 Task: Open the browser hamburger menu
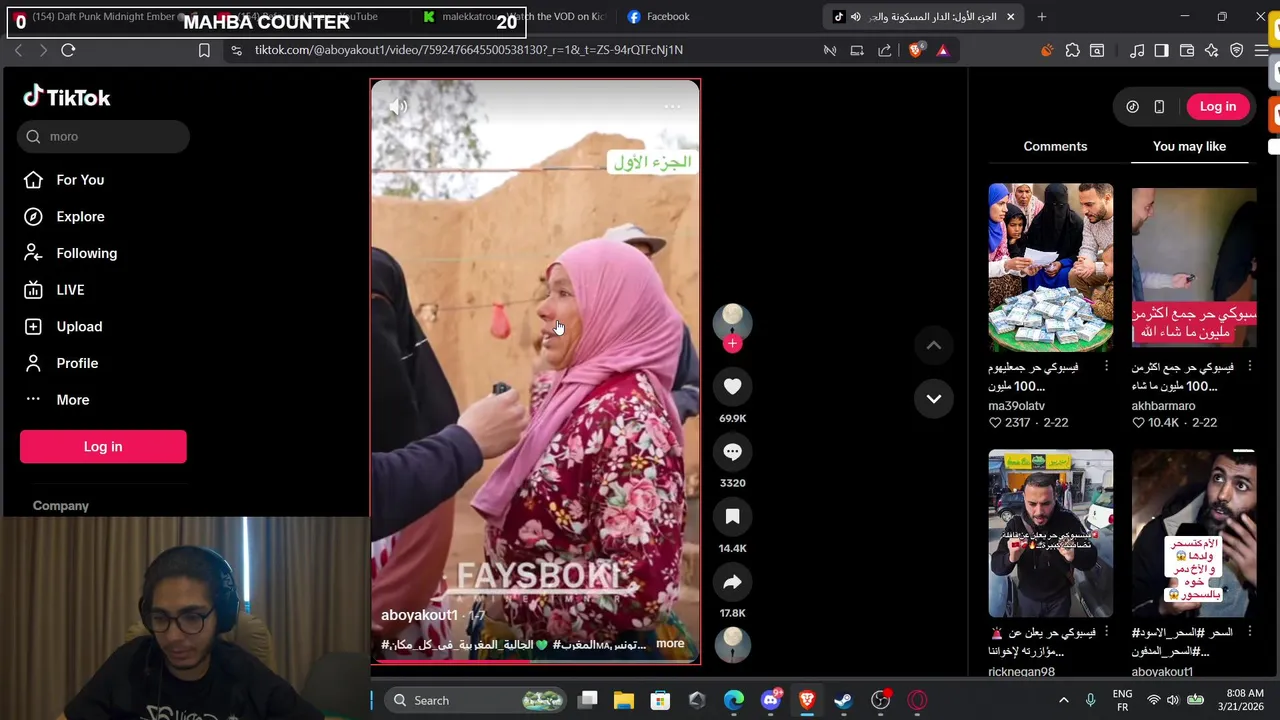click(x=1262, y=50)
